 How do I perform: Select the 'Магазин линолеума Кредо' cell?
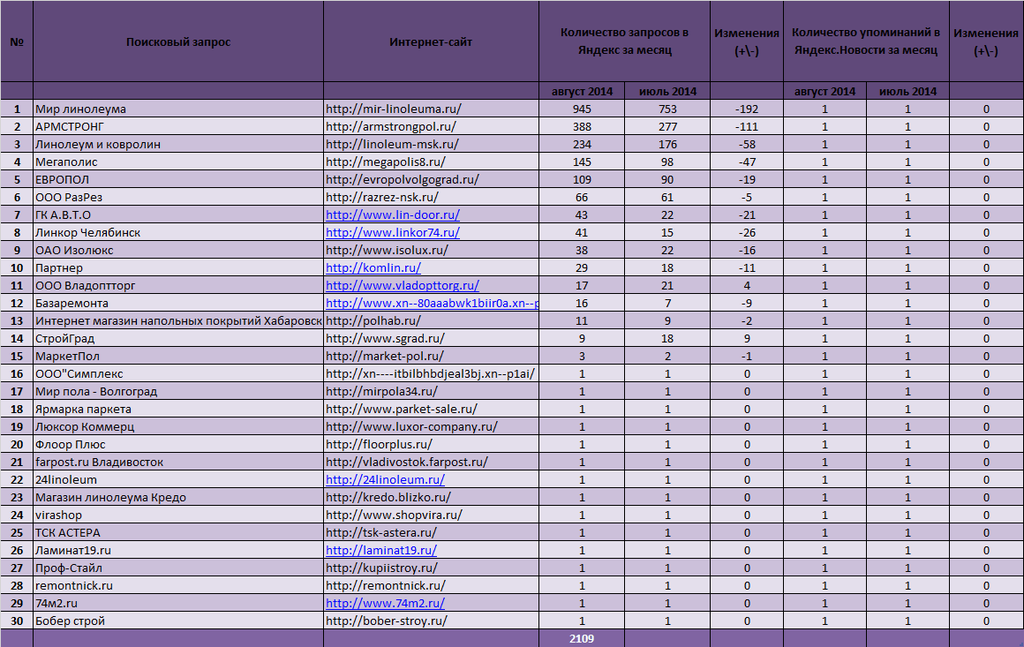click(178, 497)
